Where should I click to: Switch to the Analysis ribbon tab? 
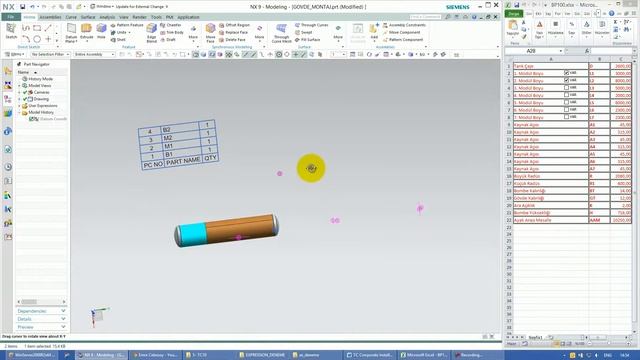(x=107, y=17)
